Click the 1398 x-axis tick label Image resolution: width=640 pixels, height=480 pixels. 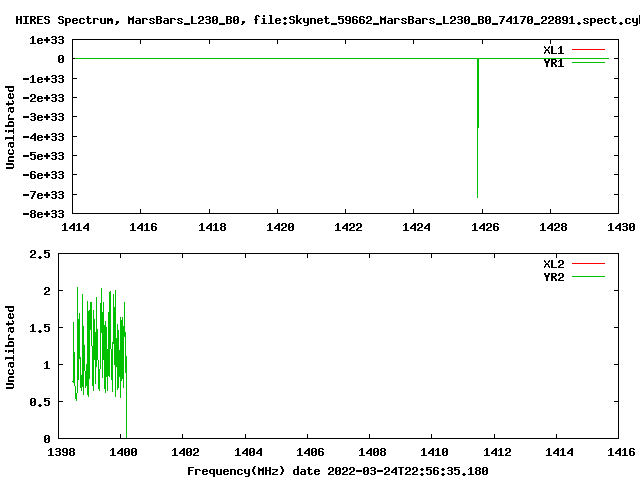[61, 452]
